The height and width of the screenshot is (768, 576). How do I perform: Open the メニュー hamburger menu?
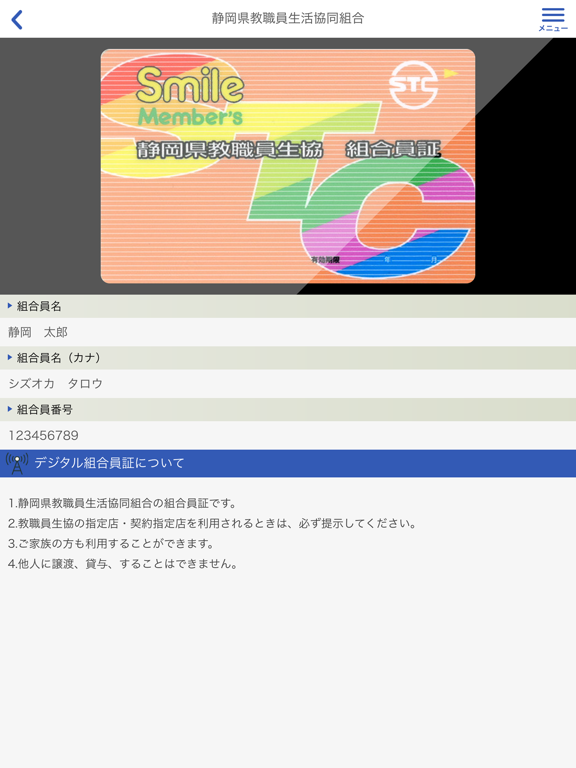pos(553,20)
